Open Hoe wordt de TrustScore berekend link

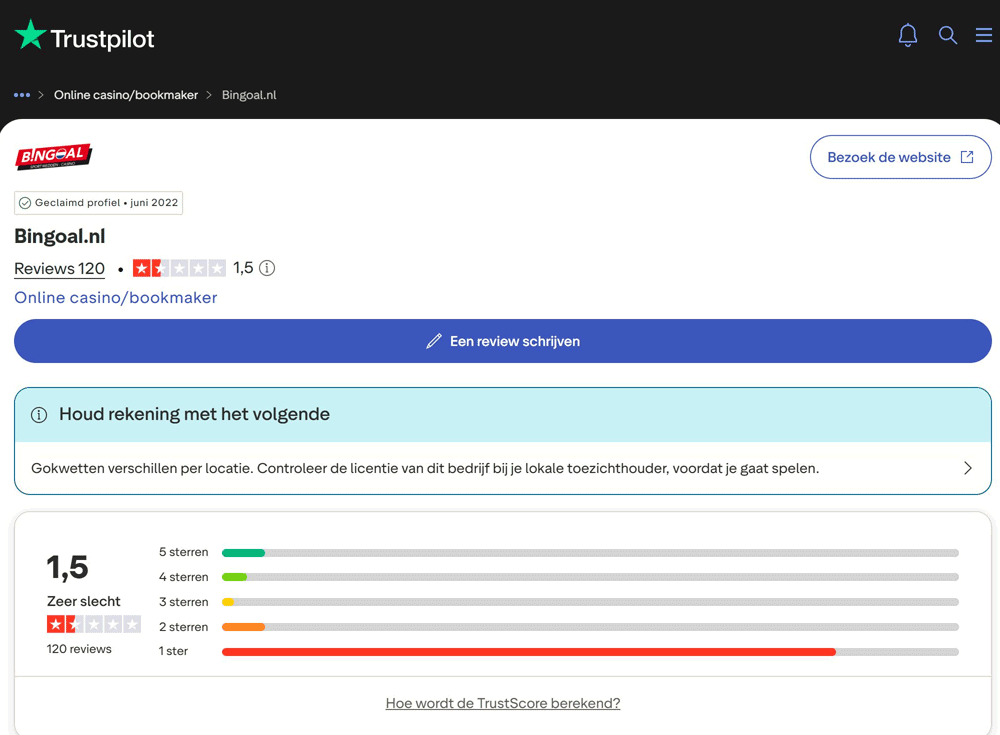(503, 703)
